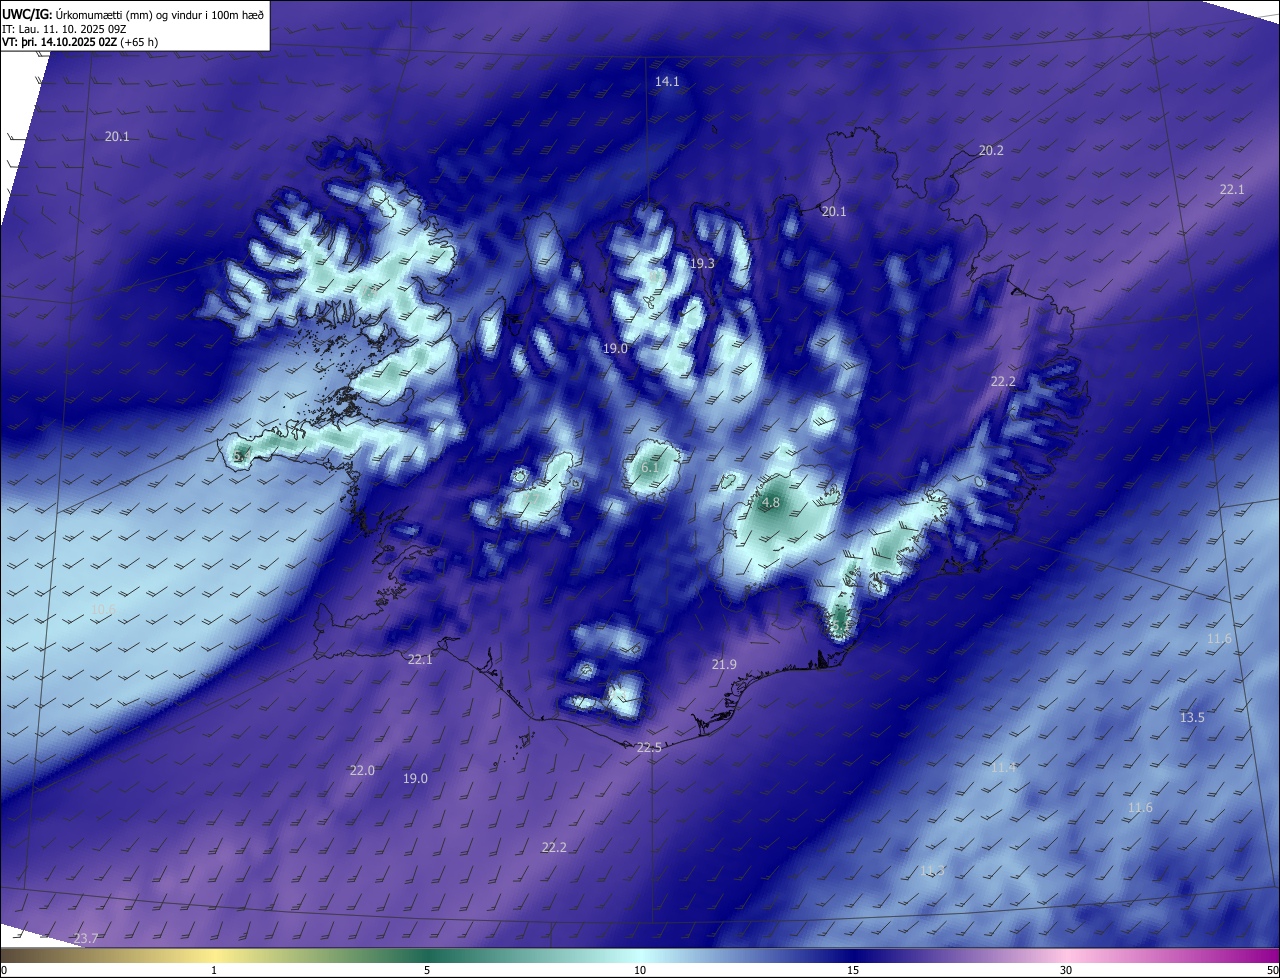
Task: Click the '15' tick on the color scale
Action: [853, 970]
